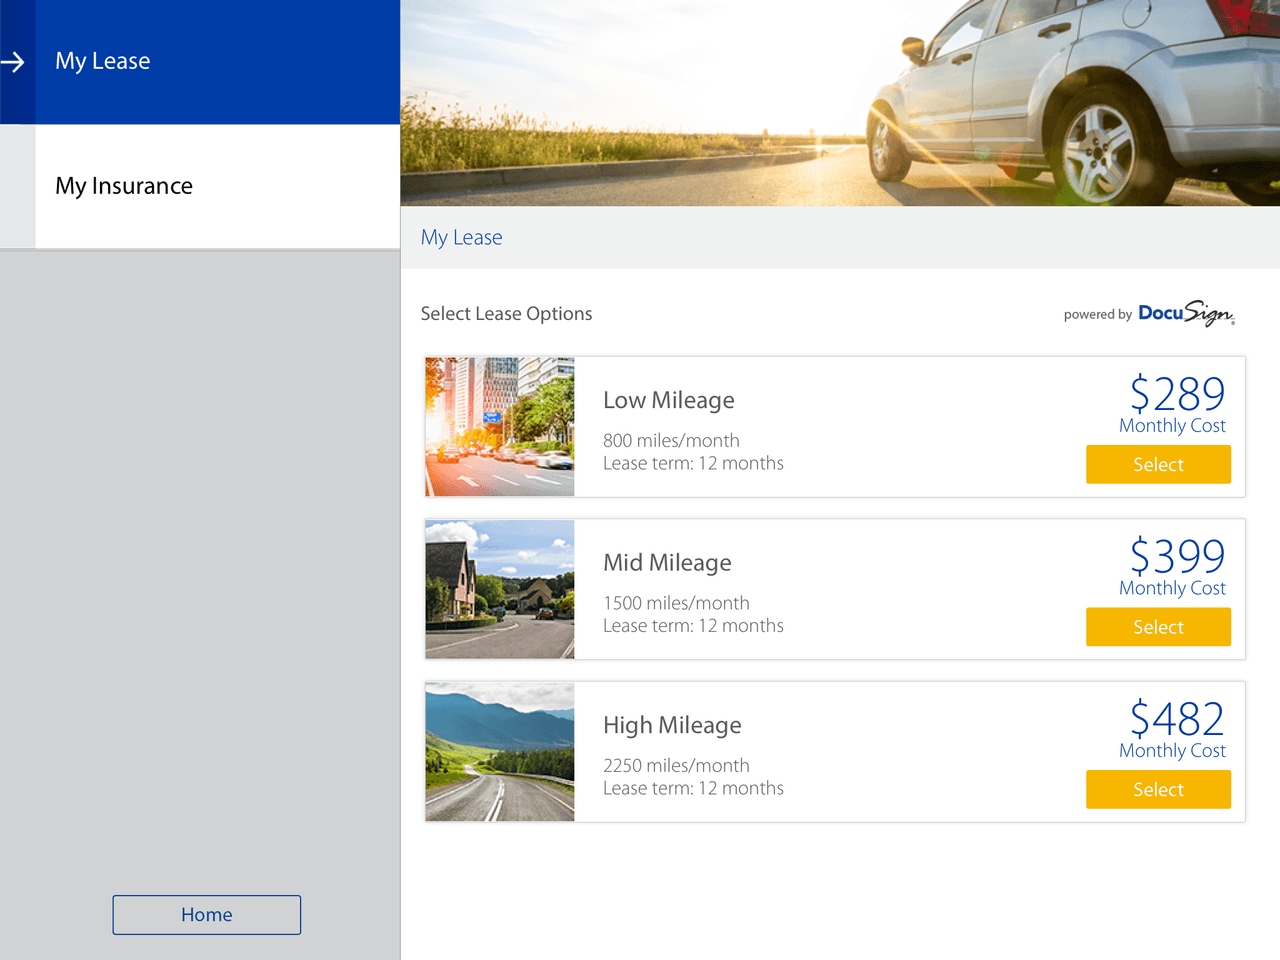This screenshot has width=1280, height=960.
Task: Click the powered by DocuSign label
Action: point(1096,314)
